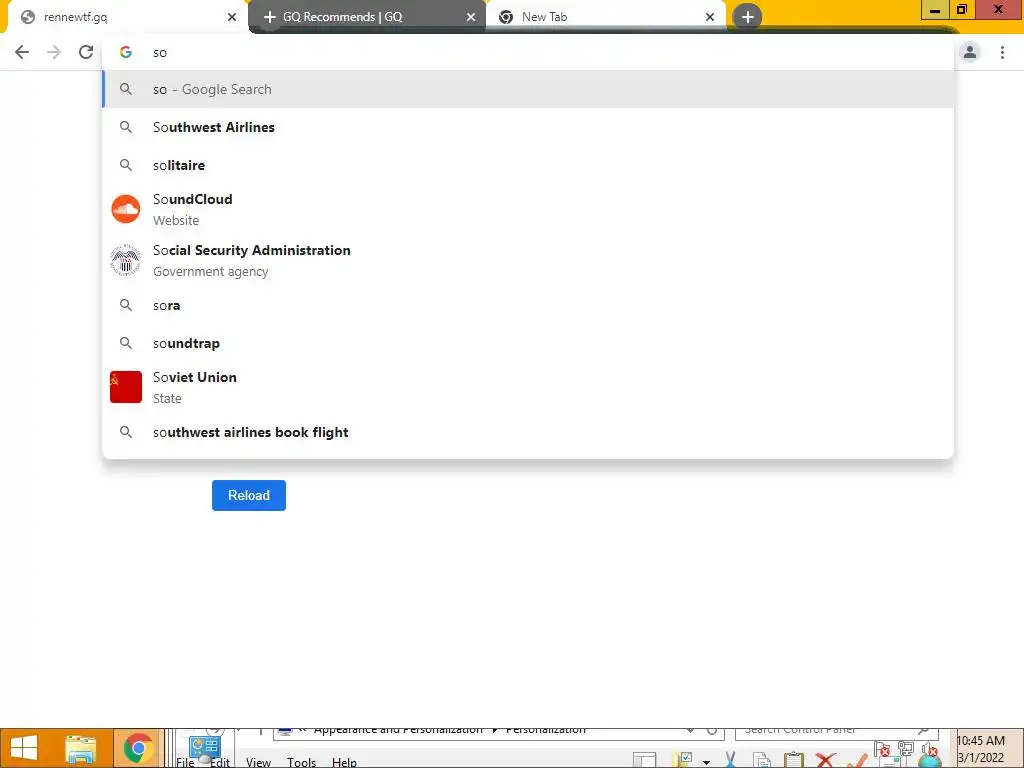Open the Tools menu in Control Panel window

pos(301,762)
